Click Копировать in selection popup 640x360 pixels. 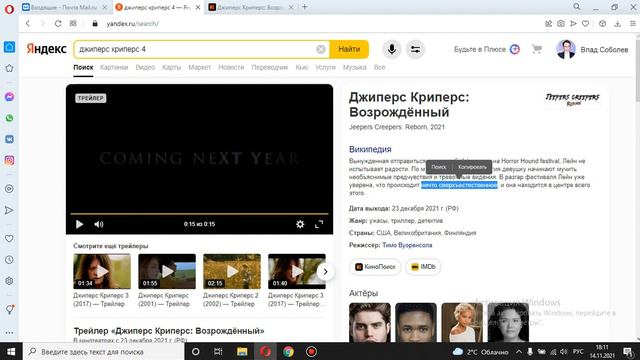pyautogui.click(x=472, y=167)
